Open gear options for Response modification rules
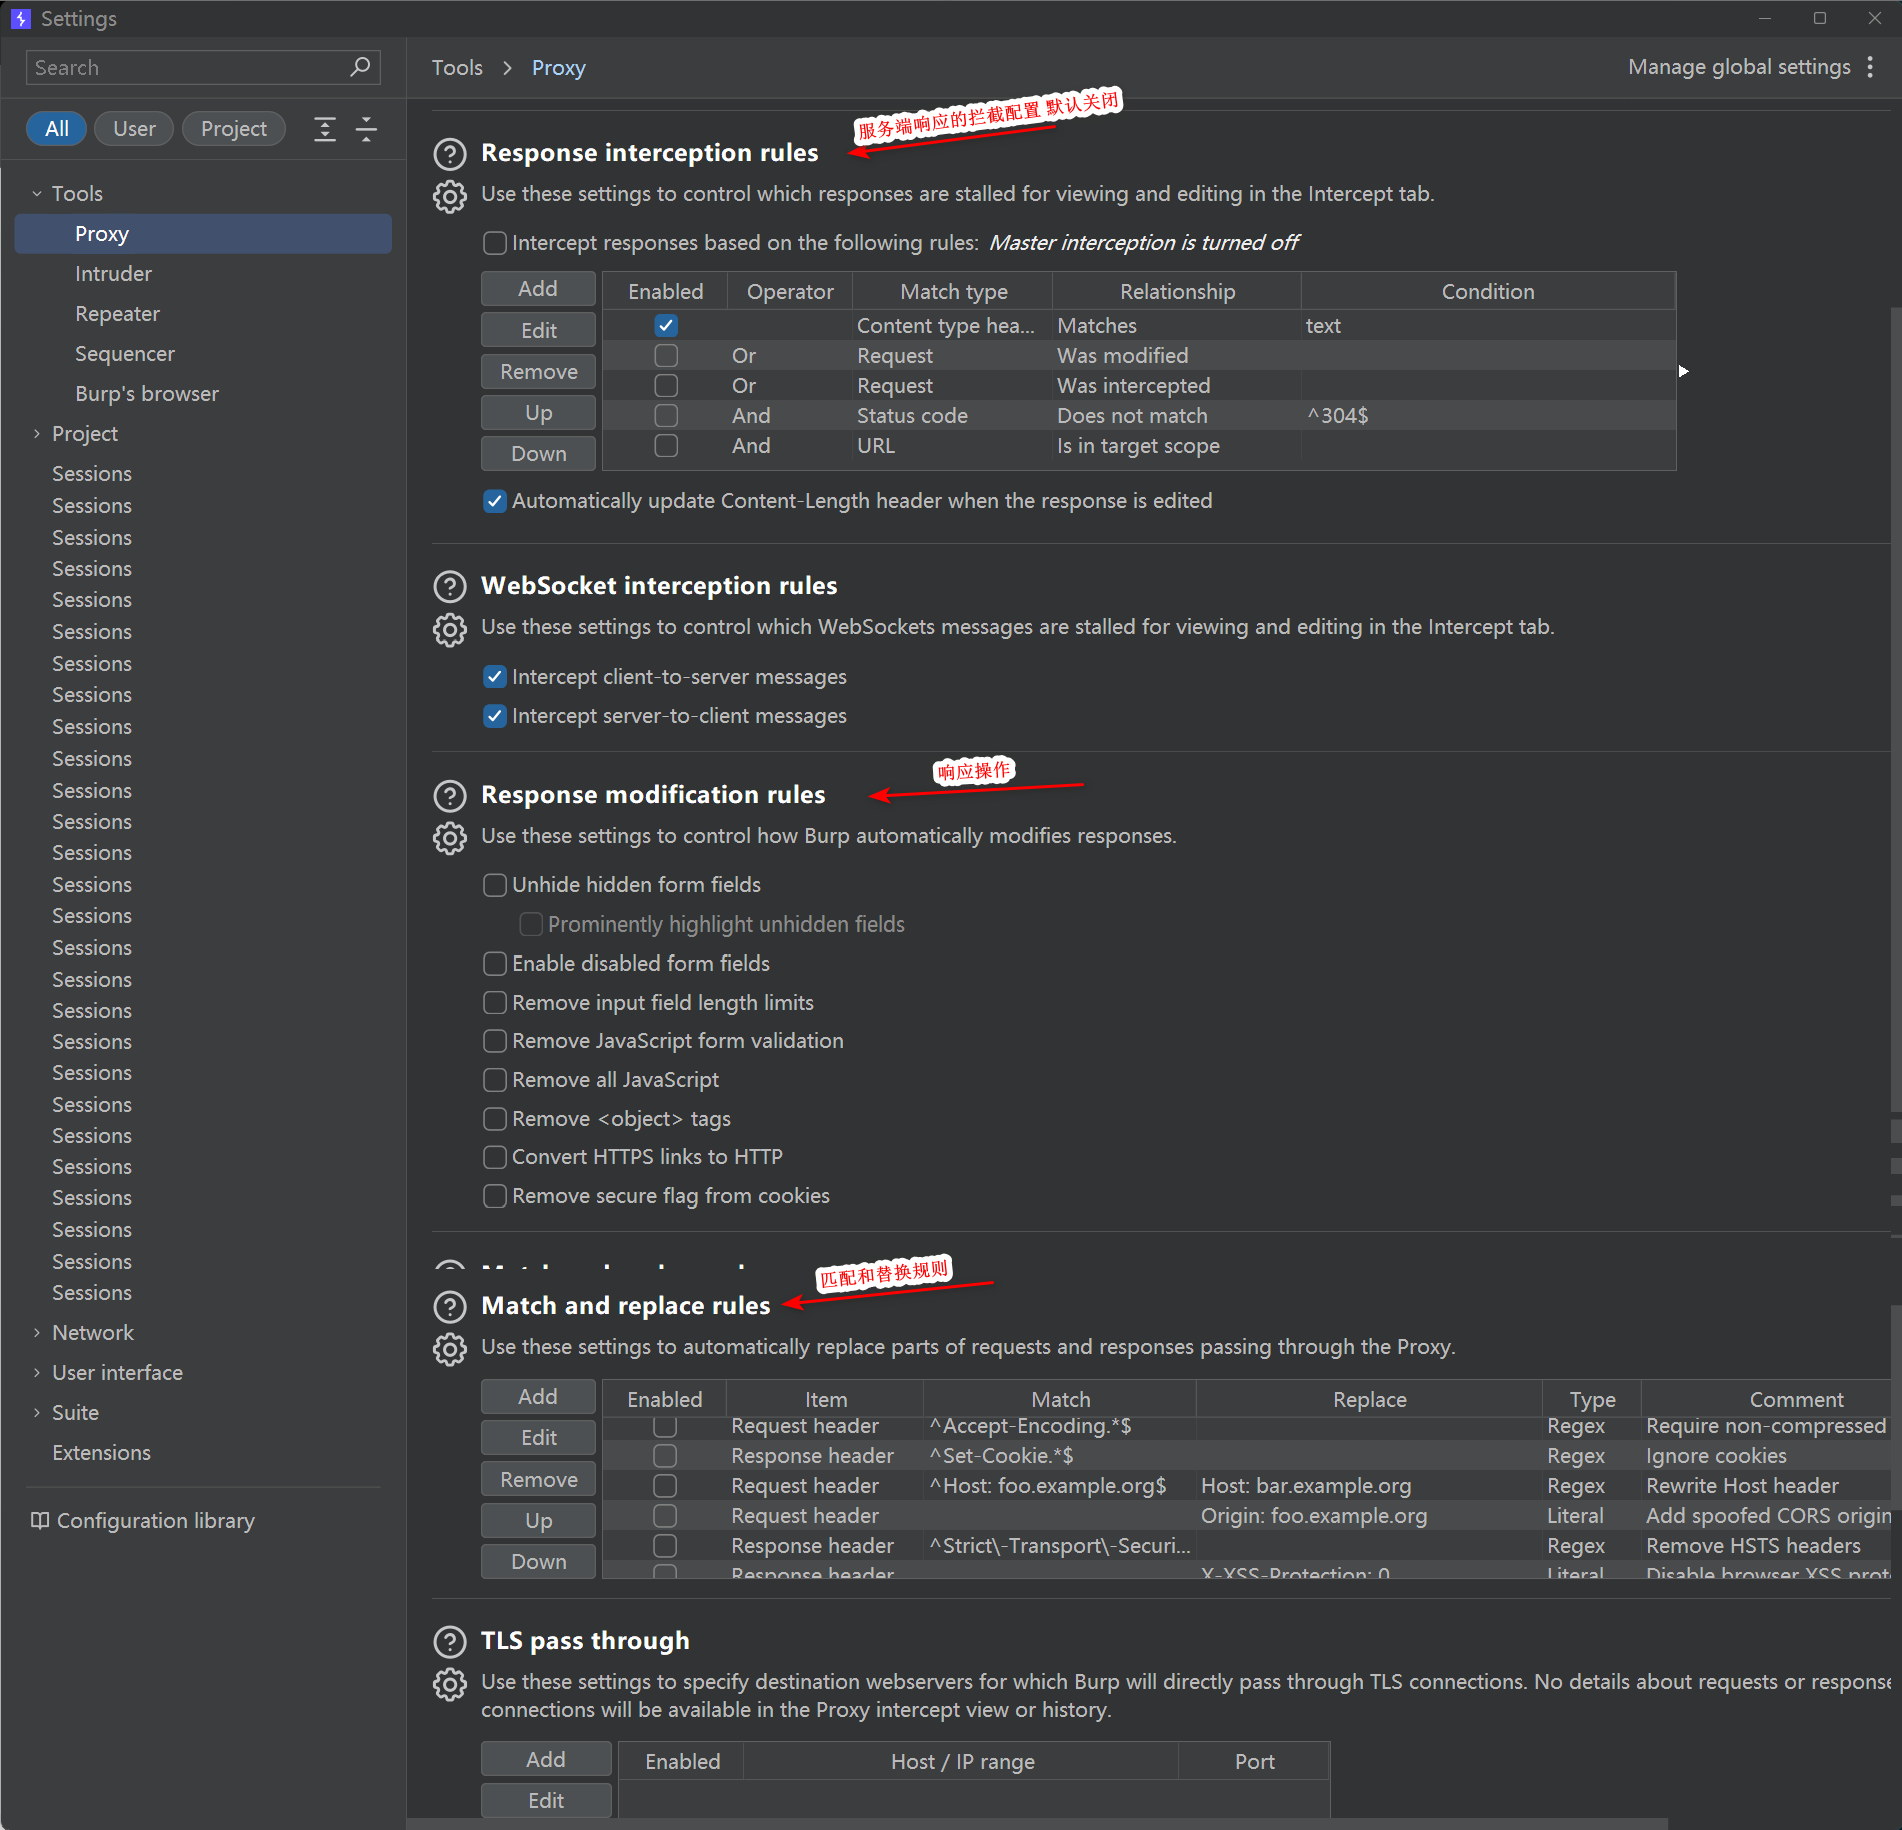Image resolution: width=1902 pixels, height=1830 pixels. pos(450,838)
